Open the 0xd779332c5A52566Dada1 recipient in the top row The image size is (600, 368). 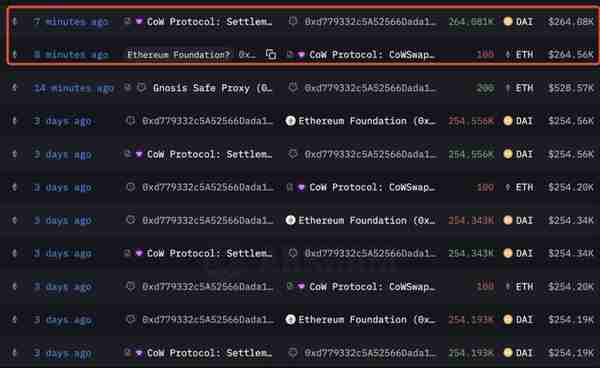coord(370,22)
